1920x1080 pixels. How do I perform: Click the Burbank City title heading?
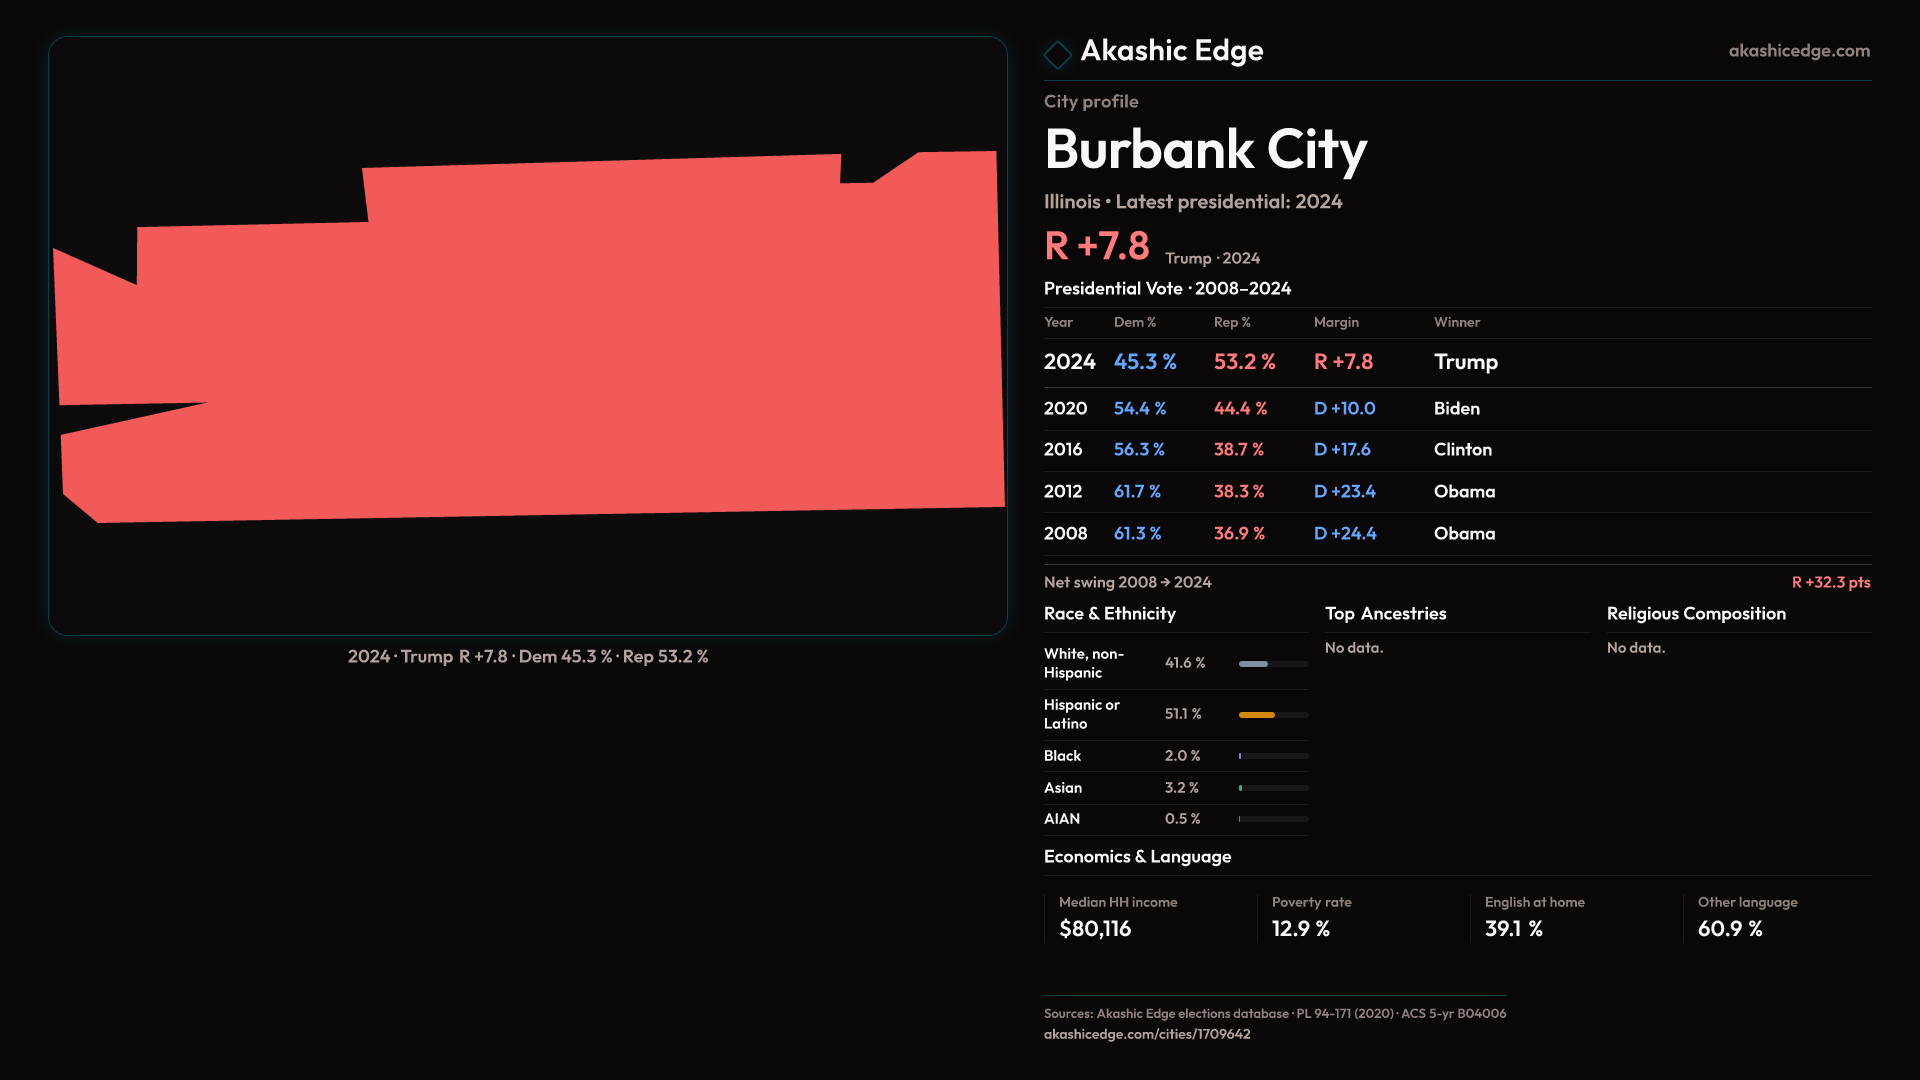pyautogui.click(x=1205, y=150)
